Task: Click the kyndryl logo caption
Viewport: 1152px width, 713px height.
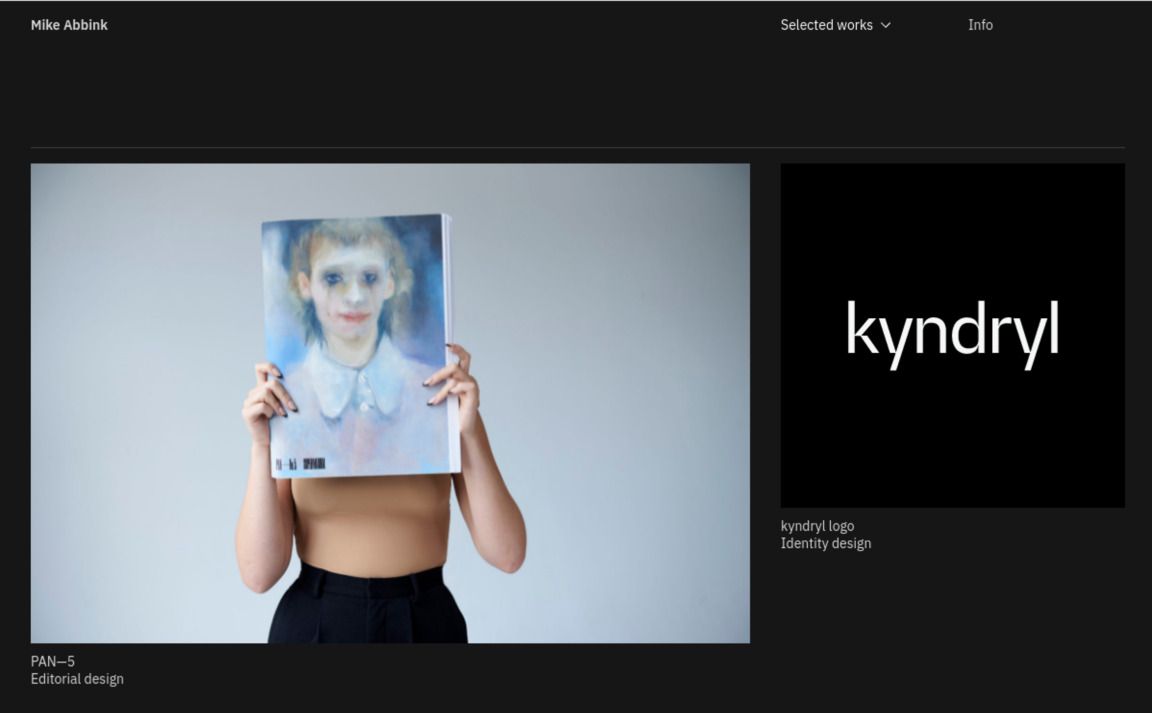Action: tap(817, 526)
